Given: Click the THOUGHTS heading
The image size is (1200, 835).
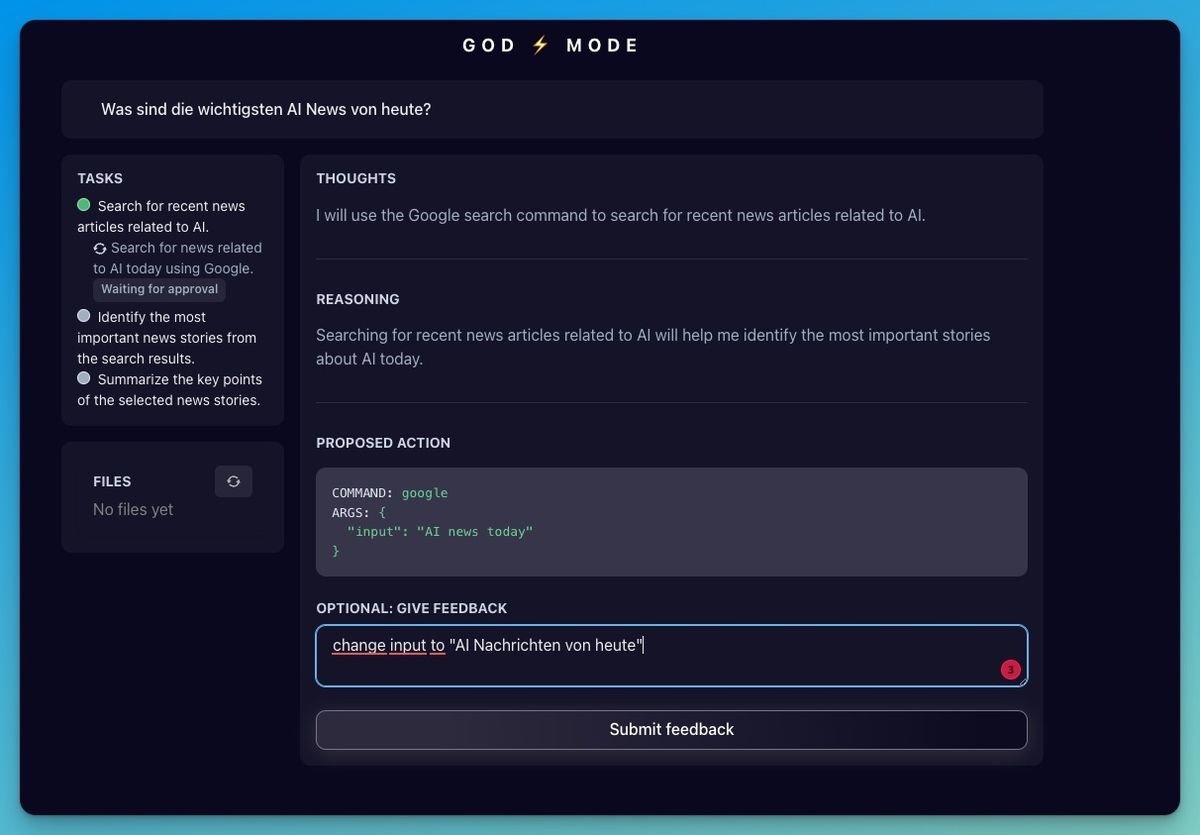Looking at the screenshot, I should tap(356, 178).
